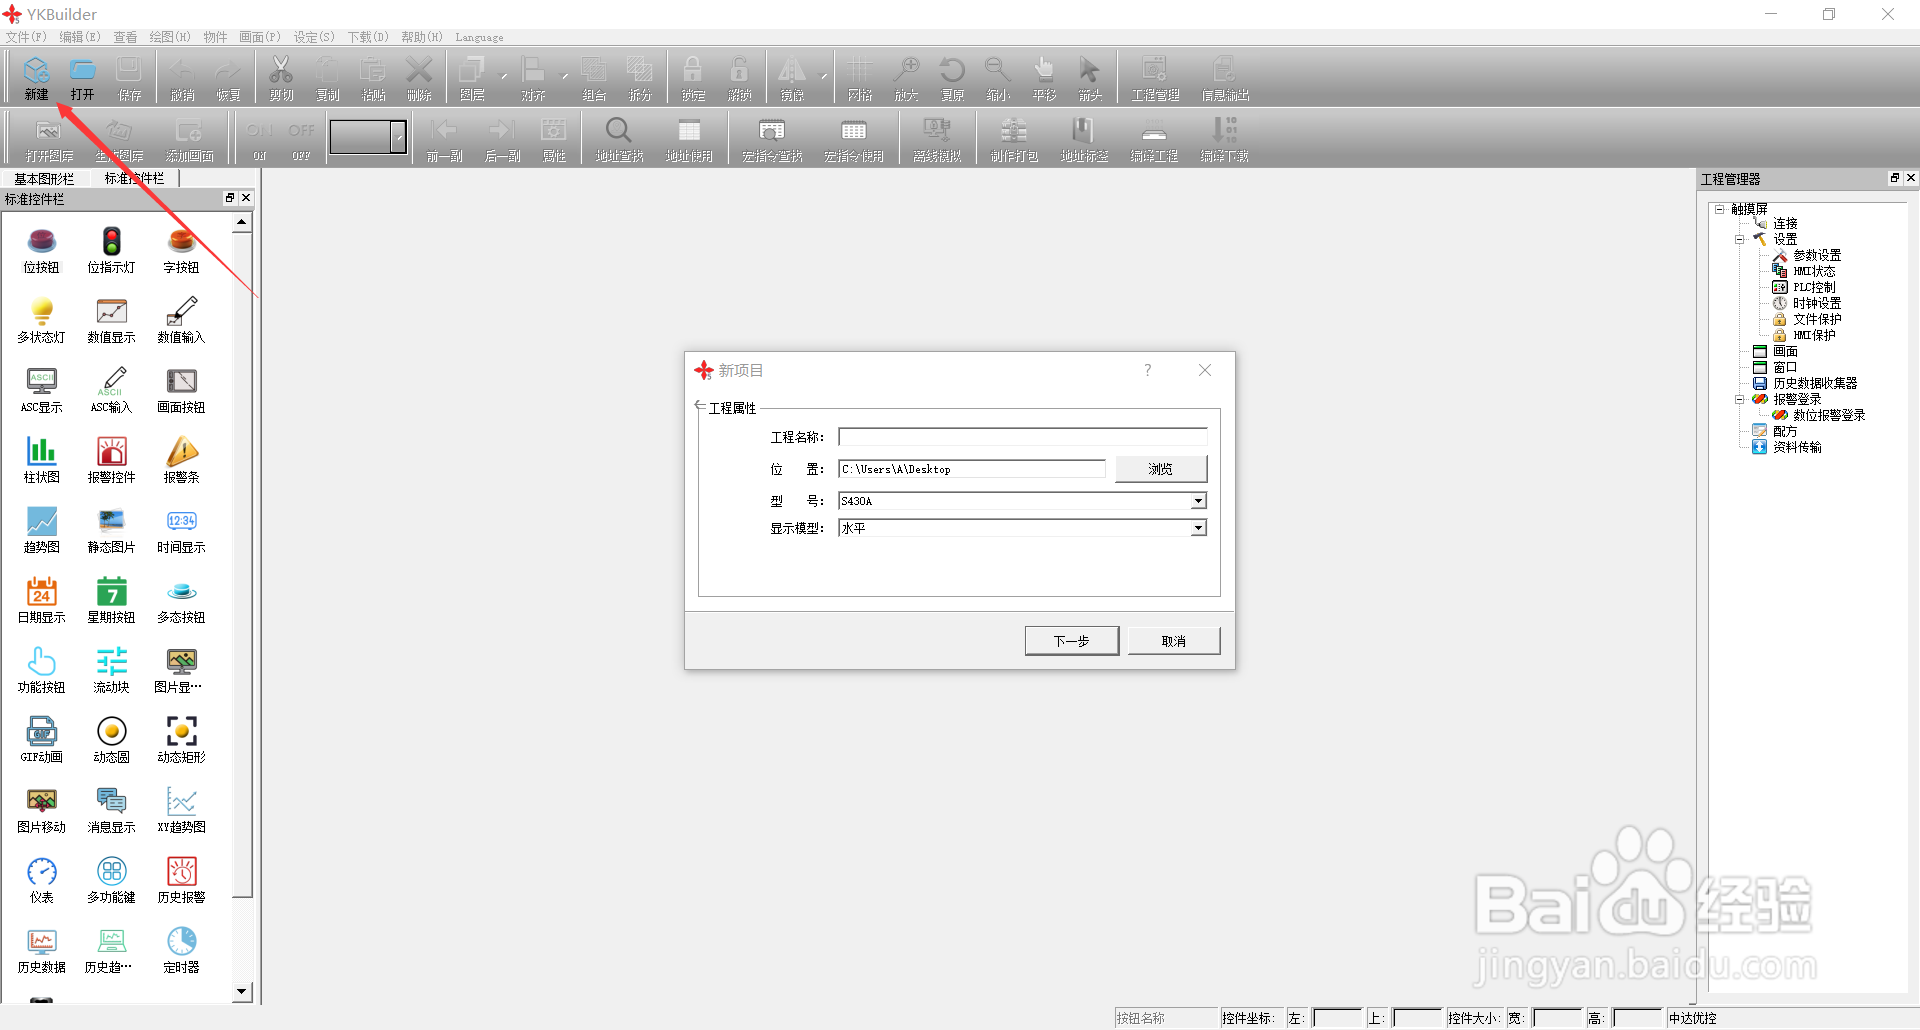Collapse the 设置 tree node
Viewport: 1920px width, 1030px height.
click(x=1740, y=240)
